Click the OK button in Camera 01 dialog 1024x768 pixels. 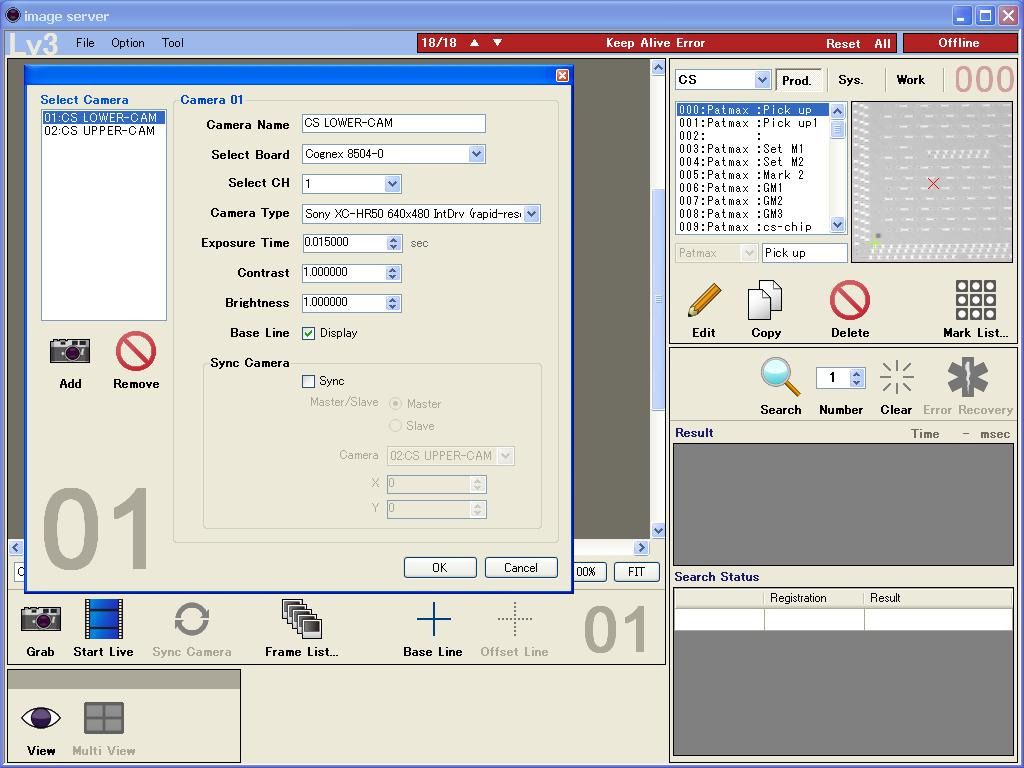(440, 567)
